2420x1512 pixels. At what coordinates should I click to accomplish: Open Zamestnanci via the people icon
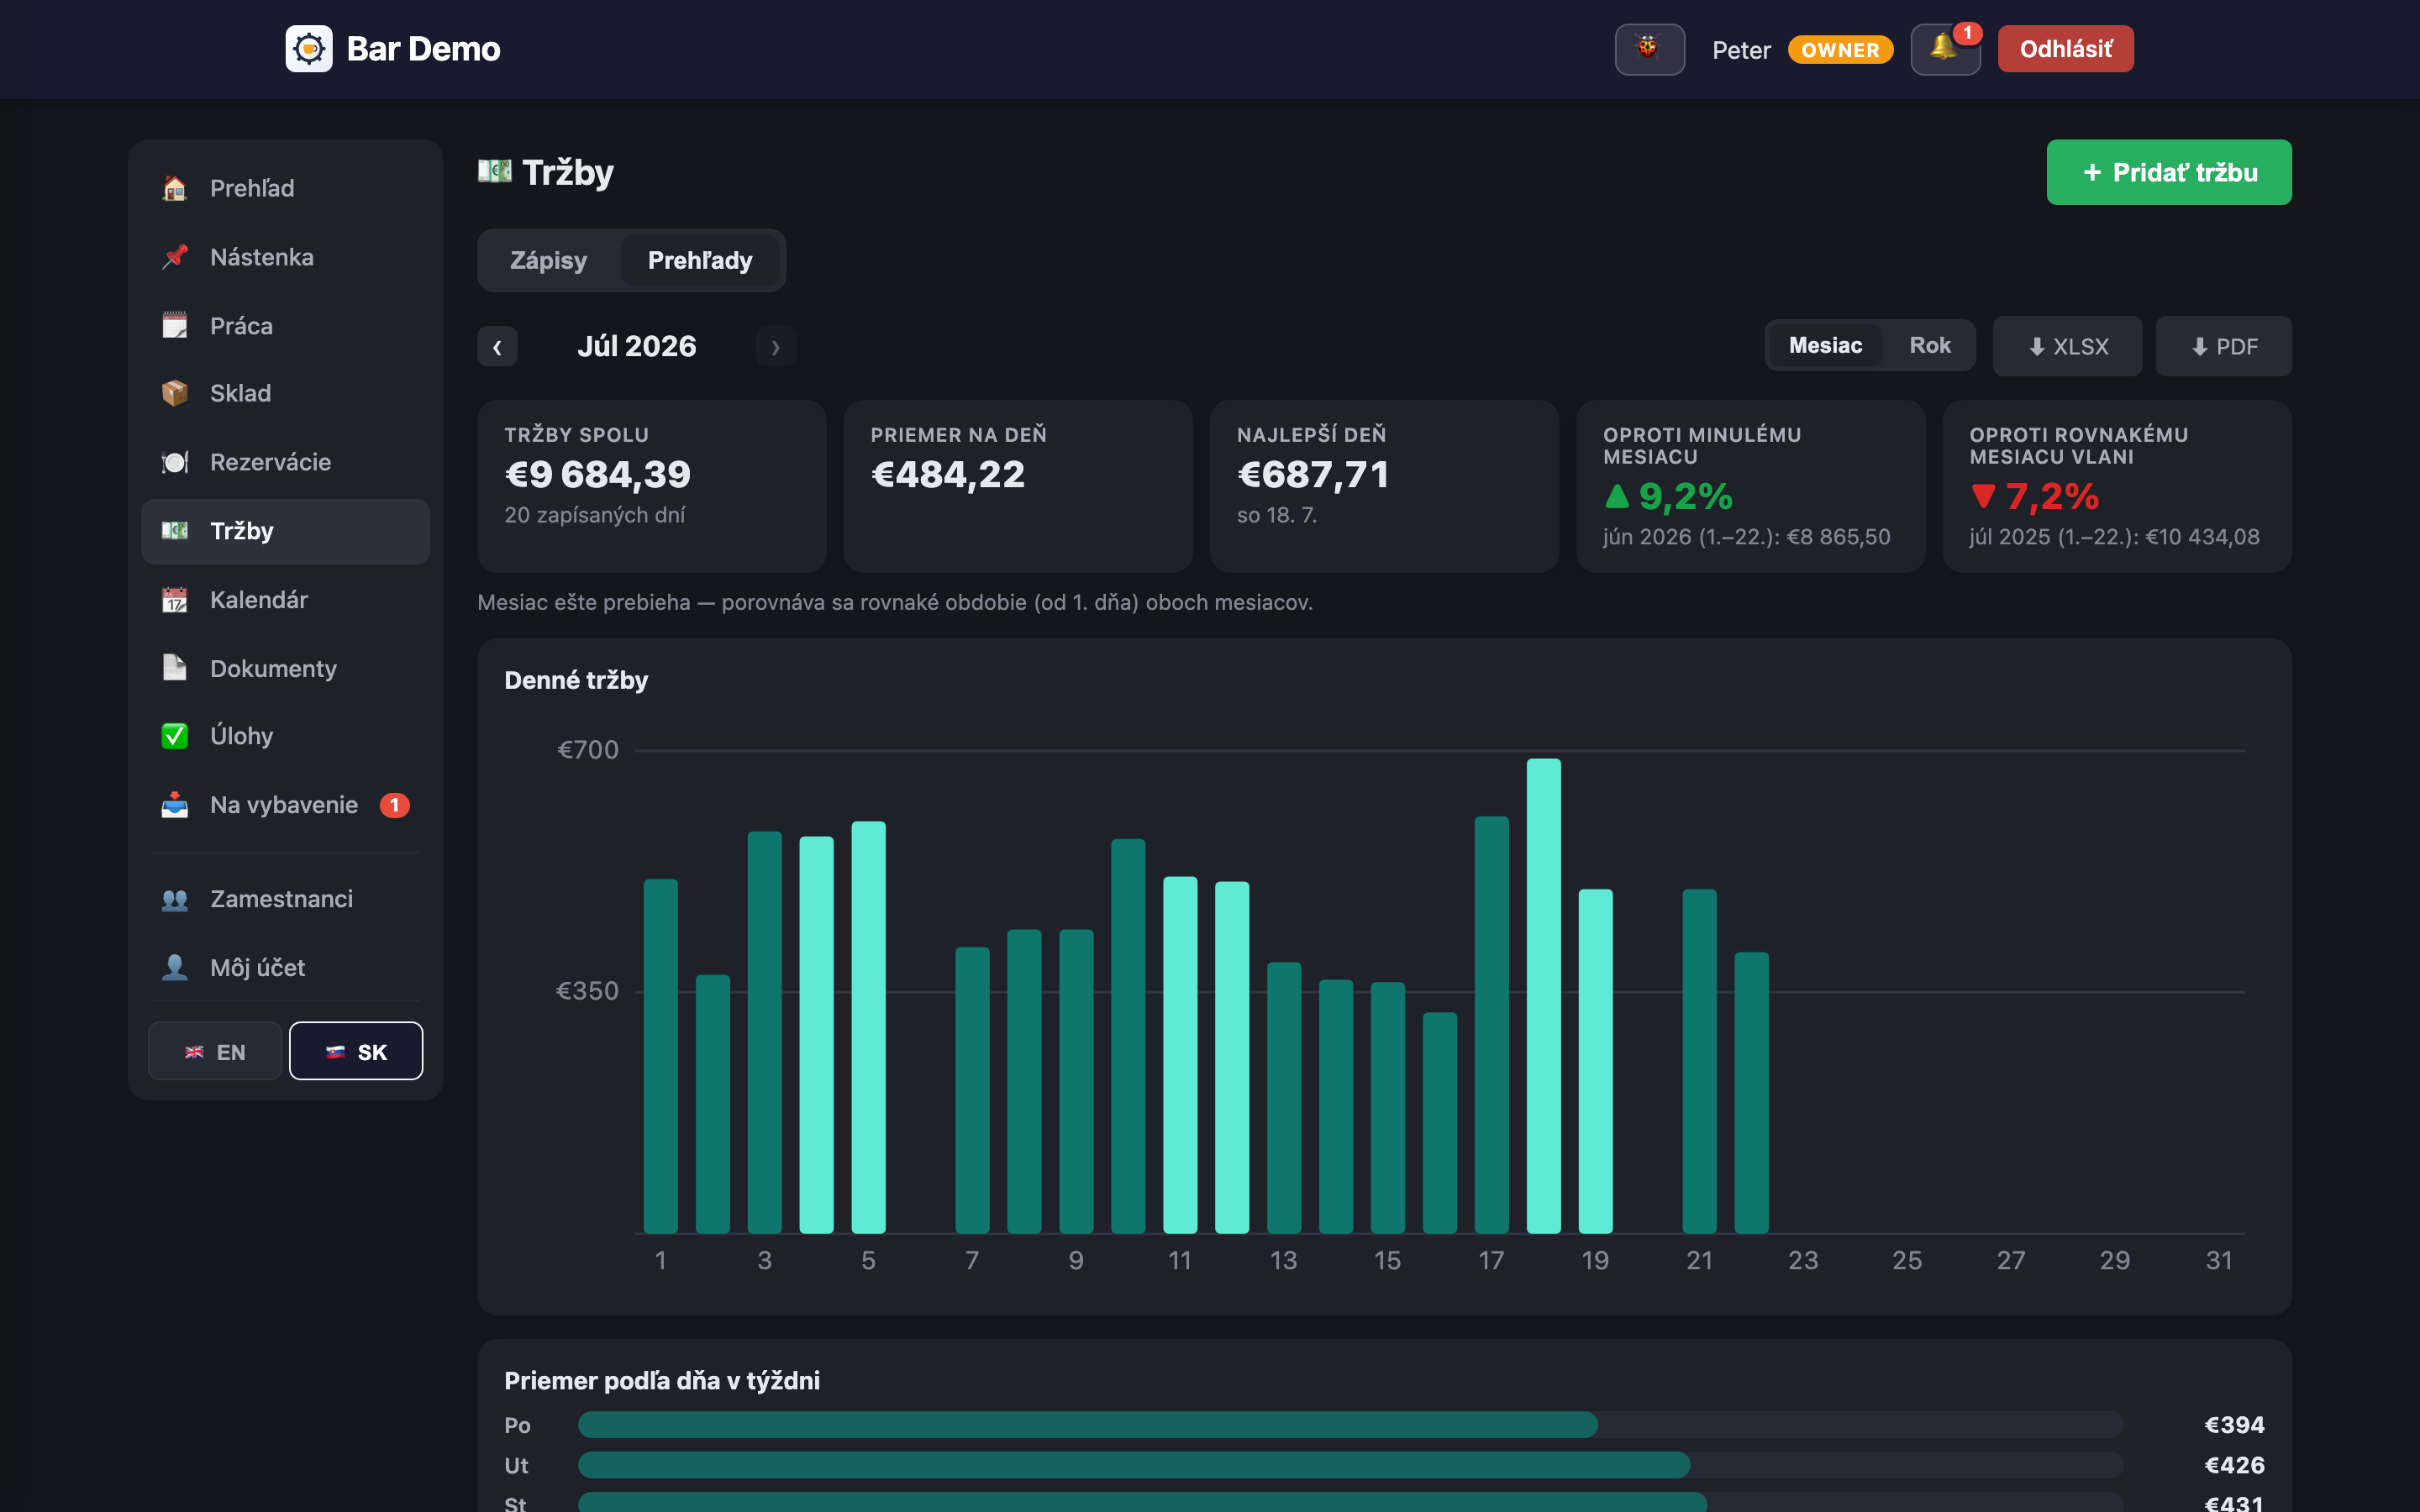pyautogui.click(x=175, y=899)
